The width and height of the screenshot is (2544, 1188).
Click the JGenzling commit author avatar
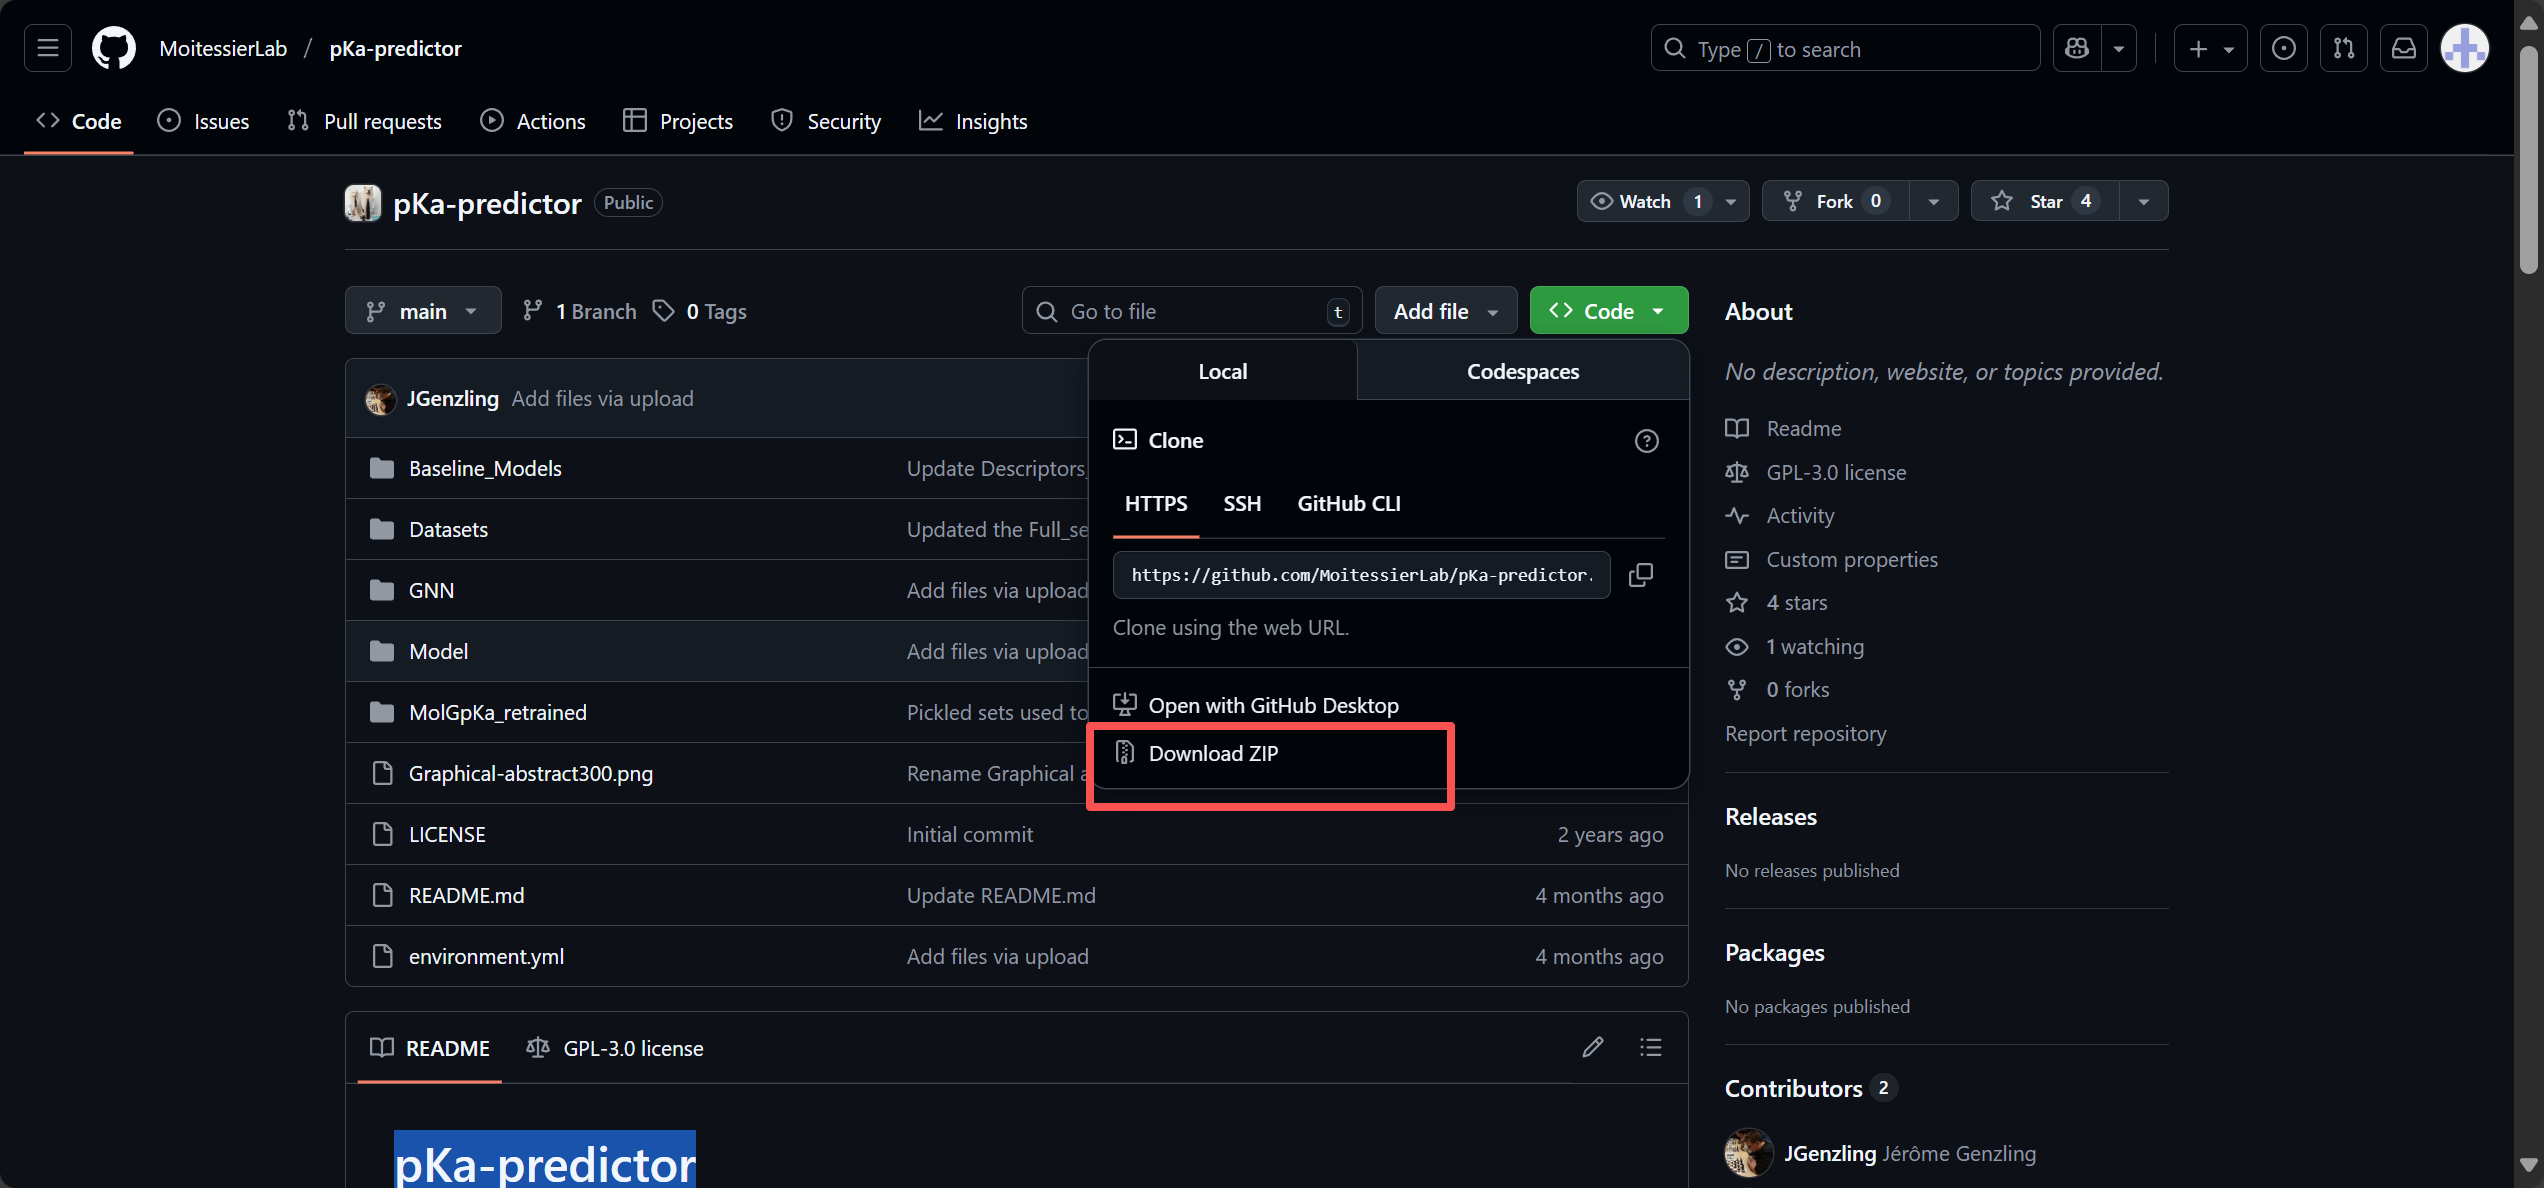[x=380, y=399]
